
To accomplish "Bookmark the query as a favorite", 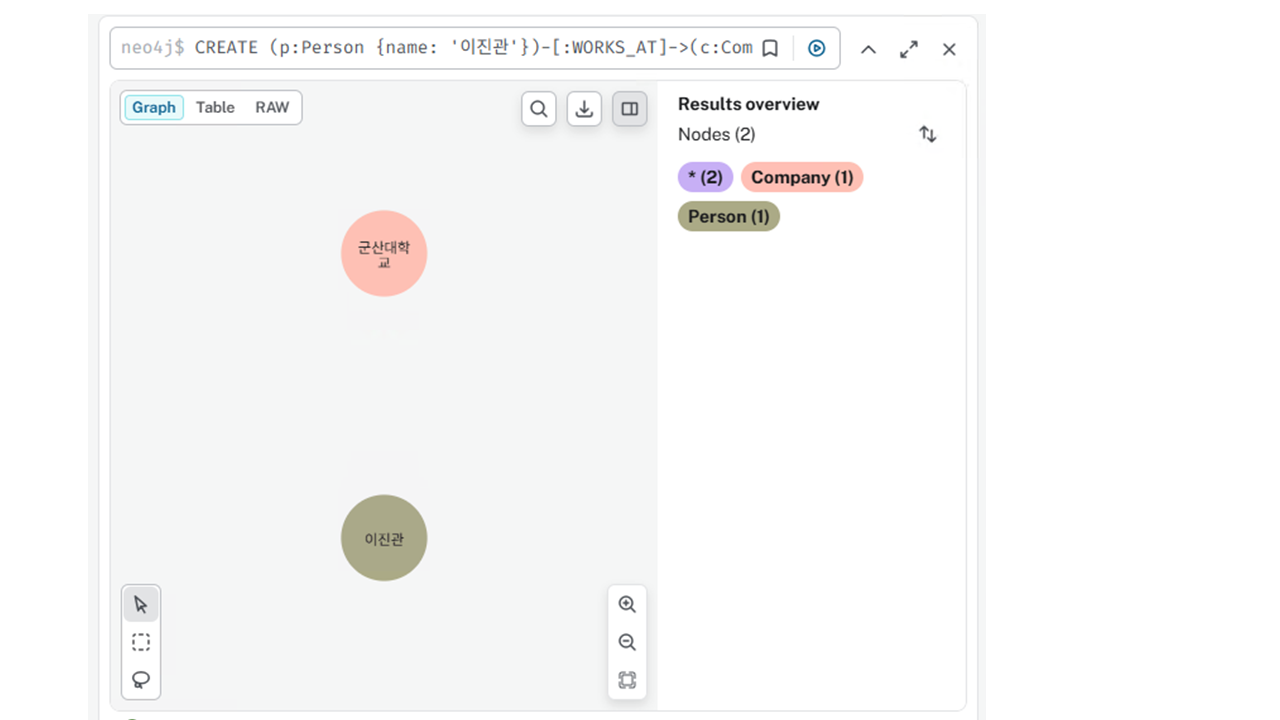I will [x=770, y=48].
